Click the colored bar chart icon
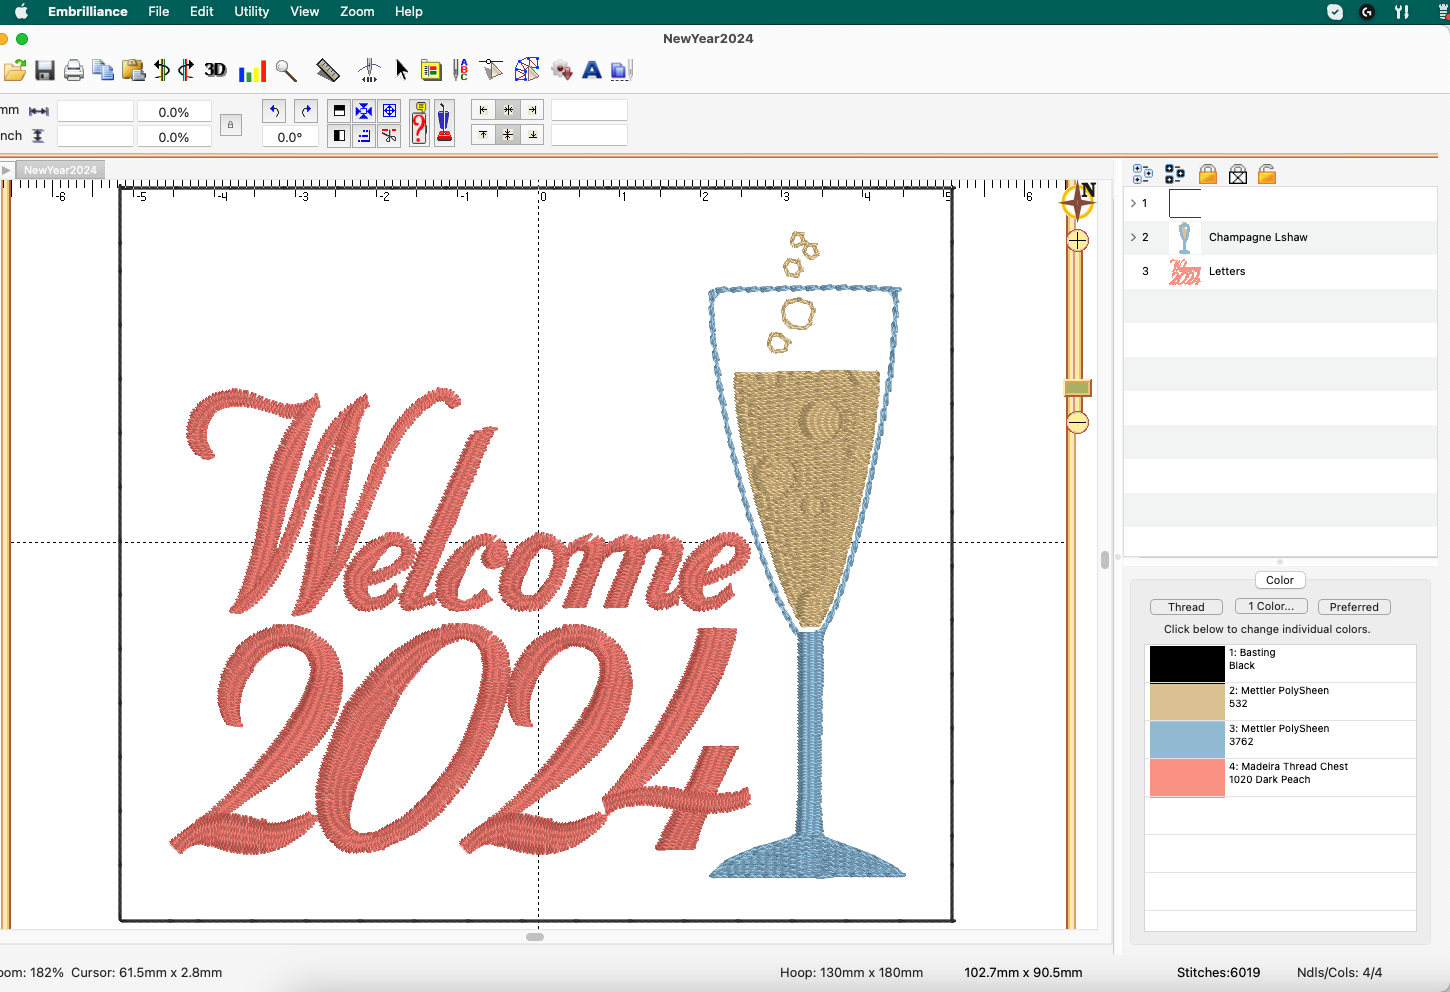 (252, 70)
